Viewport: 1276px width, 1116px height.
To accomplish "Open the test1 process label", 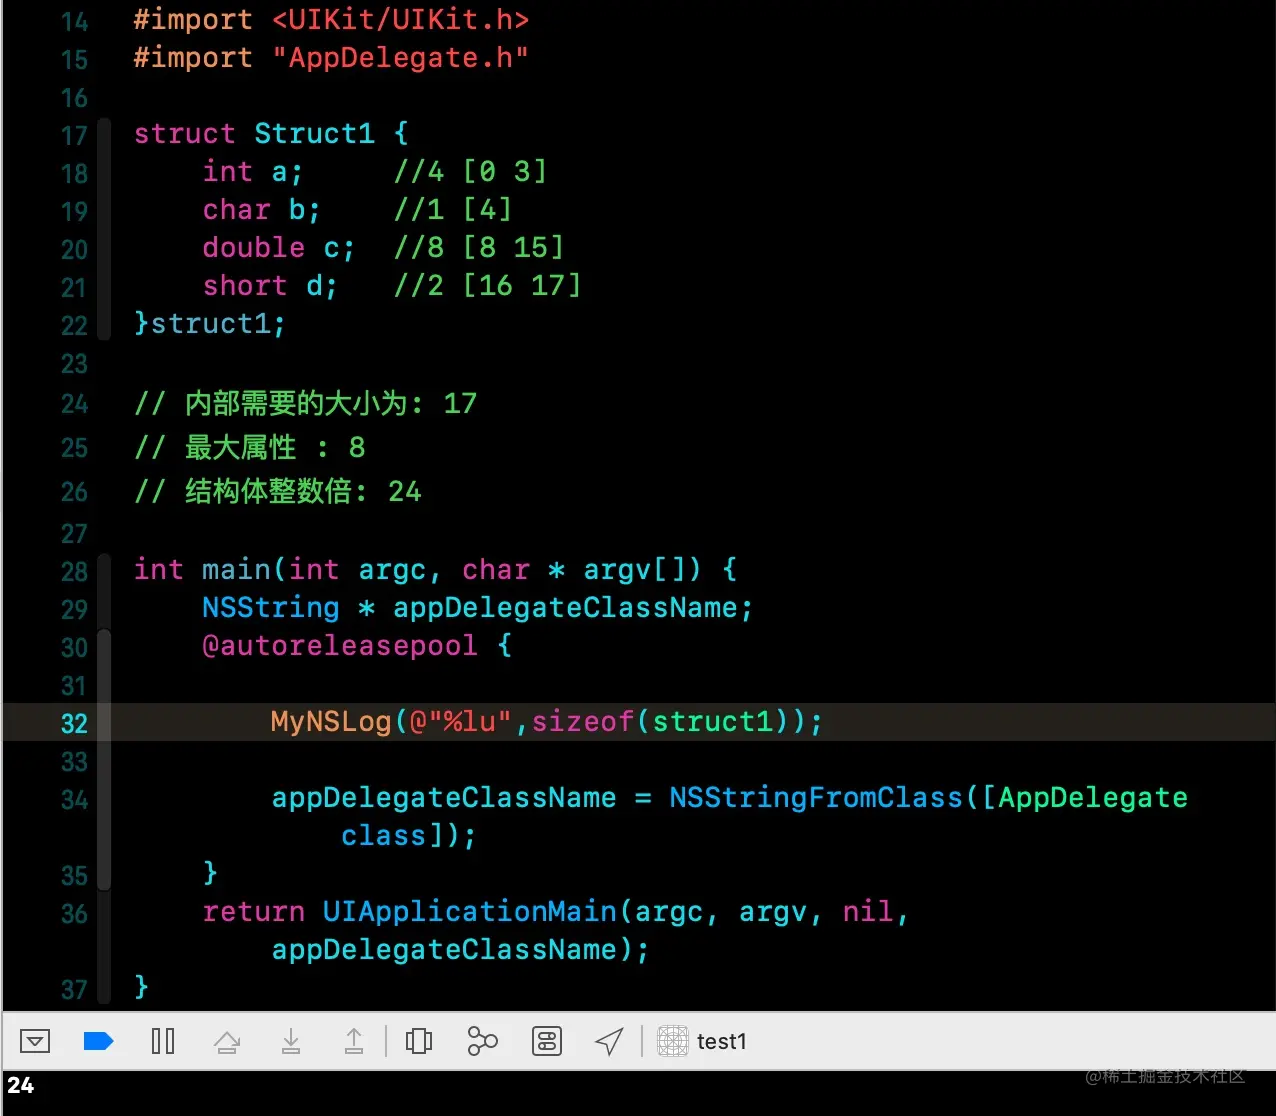I will 722,1042.
